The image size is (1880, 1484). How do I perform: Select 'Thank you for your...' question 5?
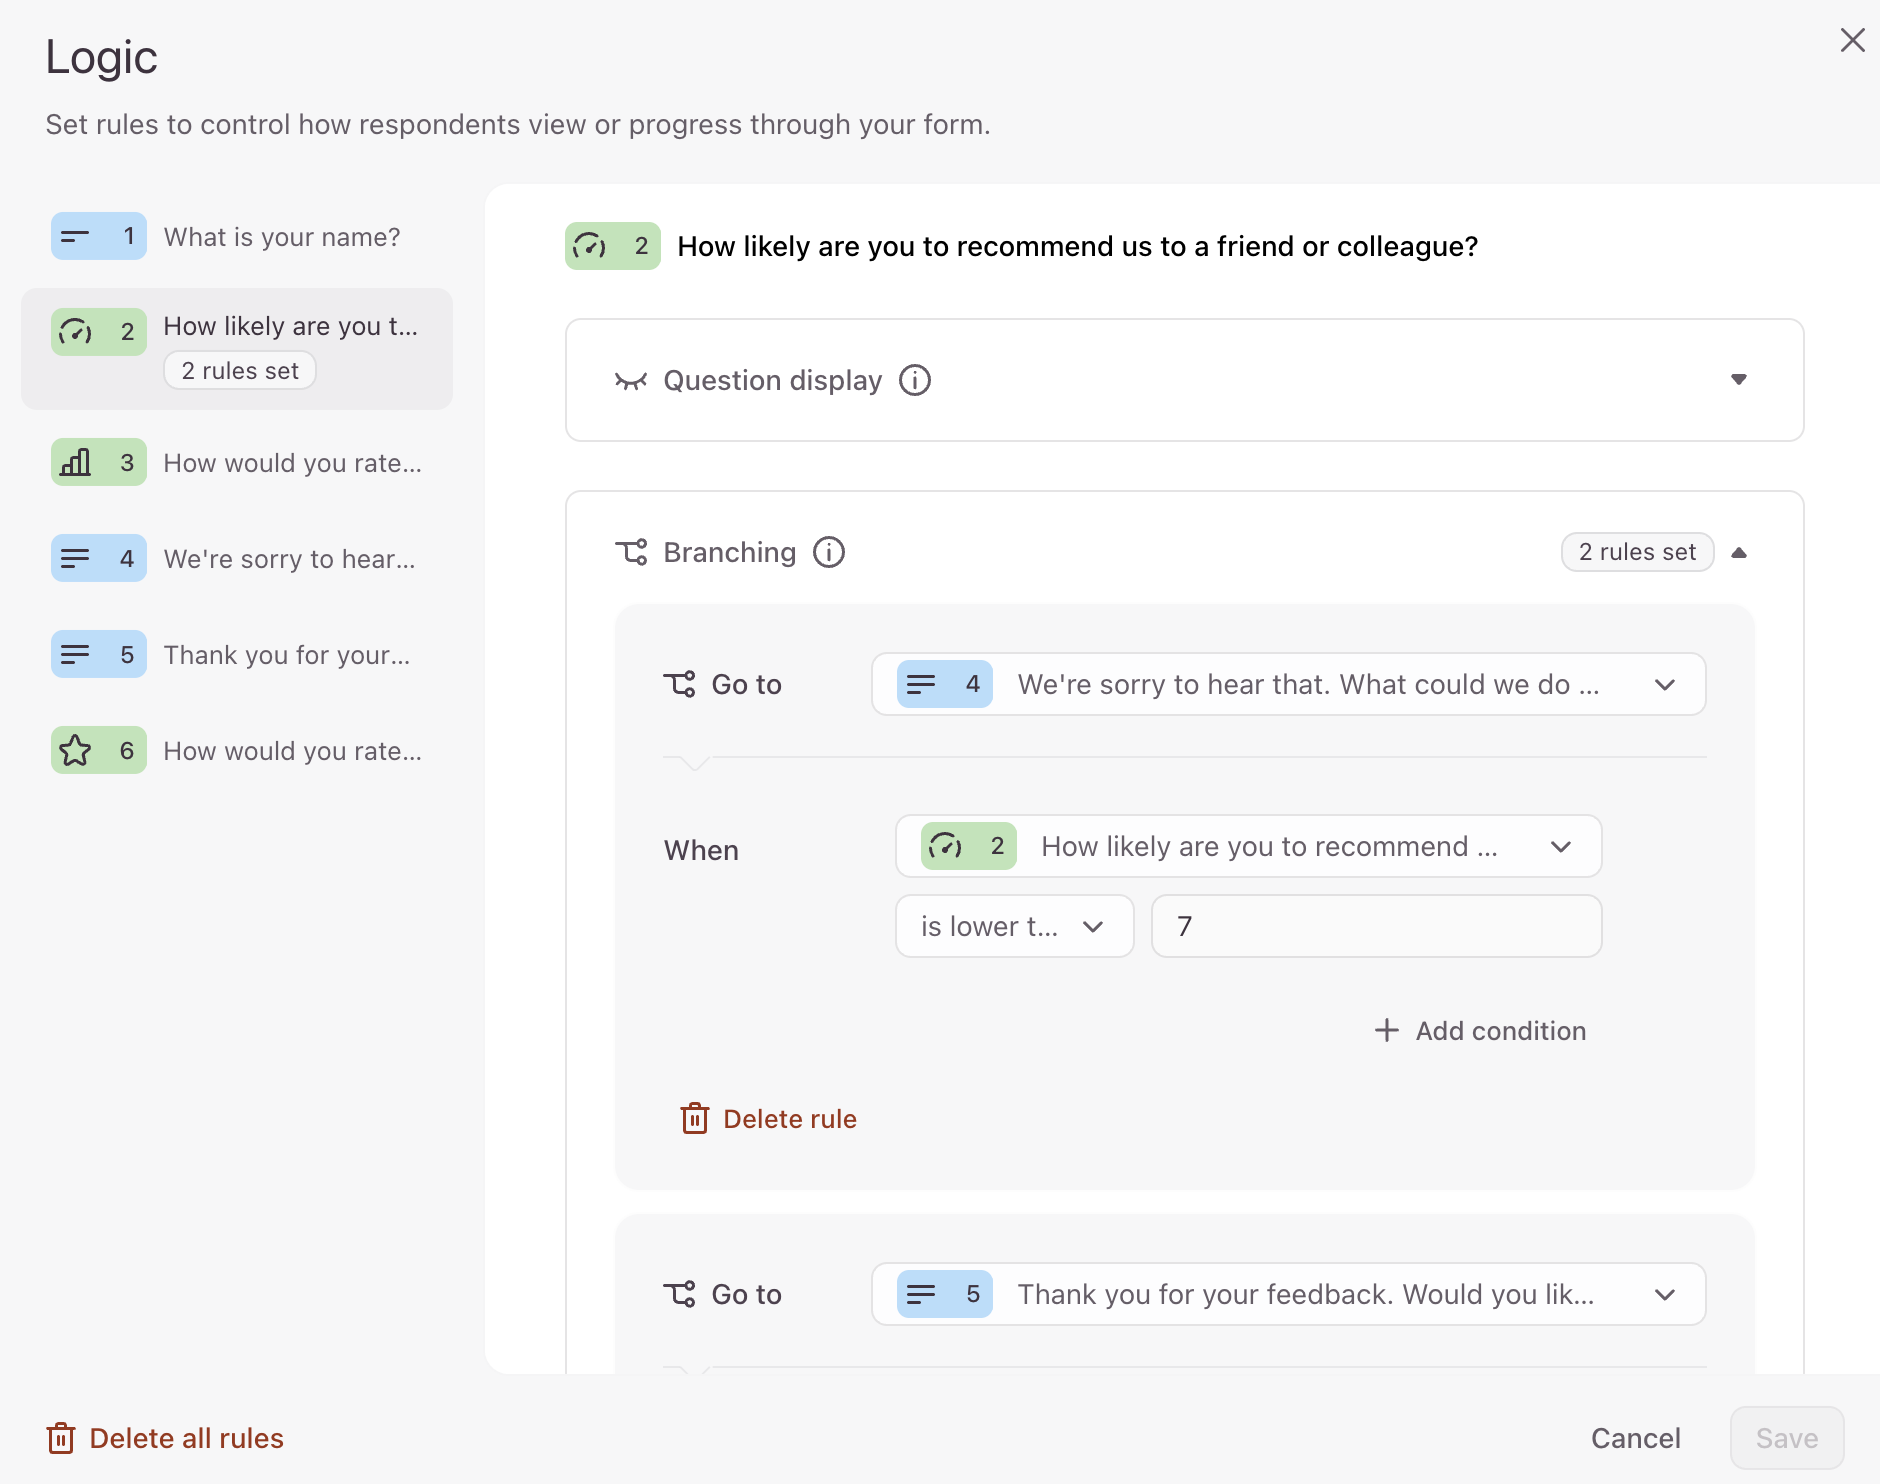click(237, 654)
